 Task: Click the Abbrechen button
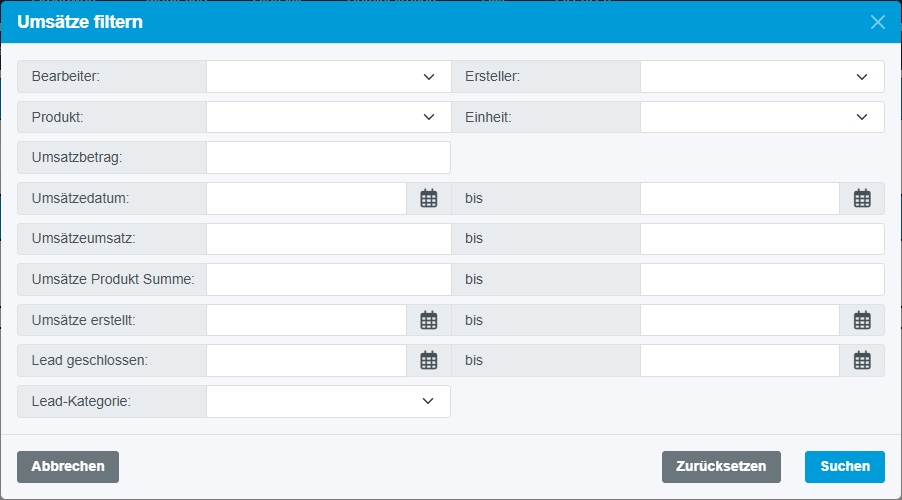pyautogui.click(x=68, y=466)
